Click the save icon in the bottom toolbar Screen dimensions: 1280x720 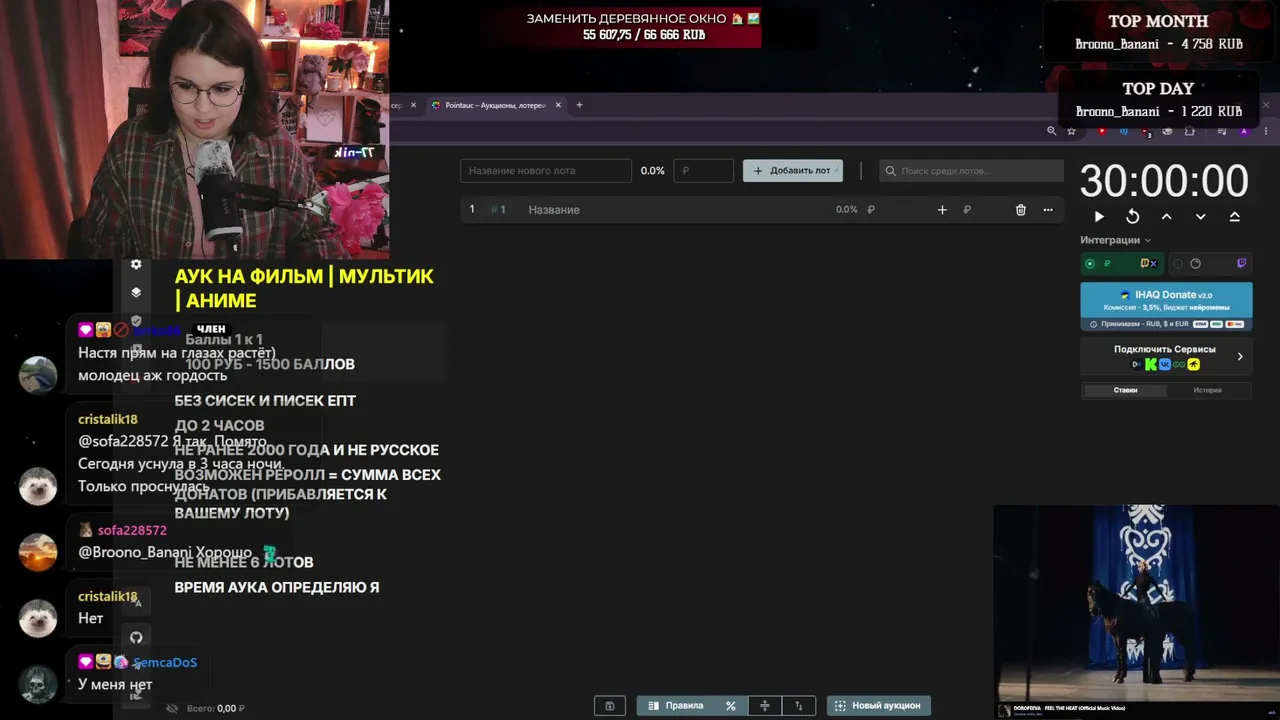(x=610, y=706)
